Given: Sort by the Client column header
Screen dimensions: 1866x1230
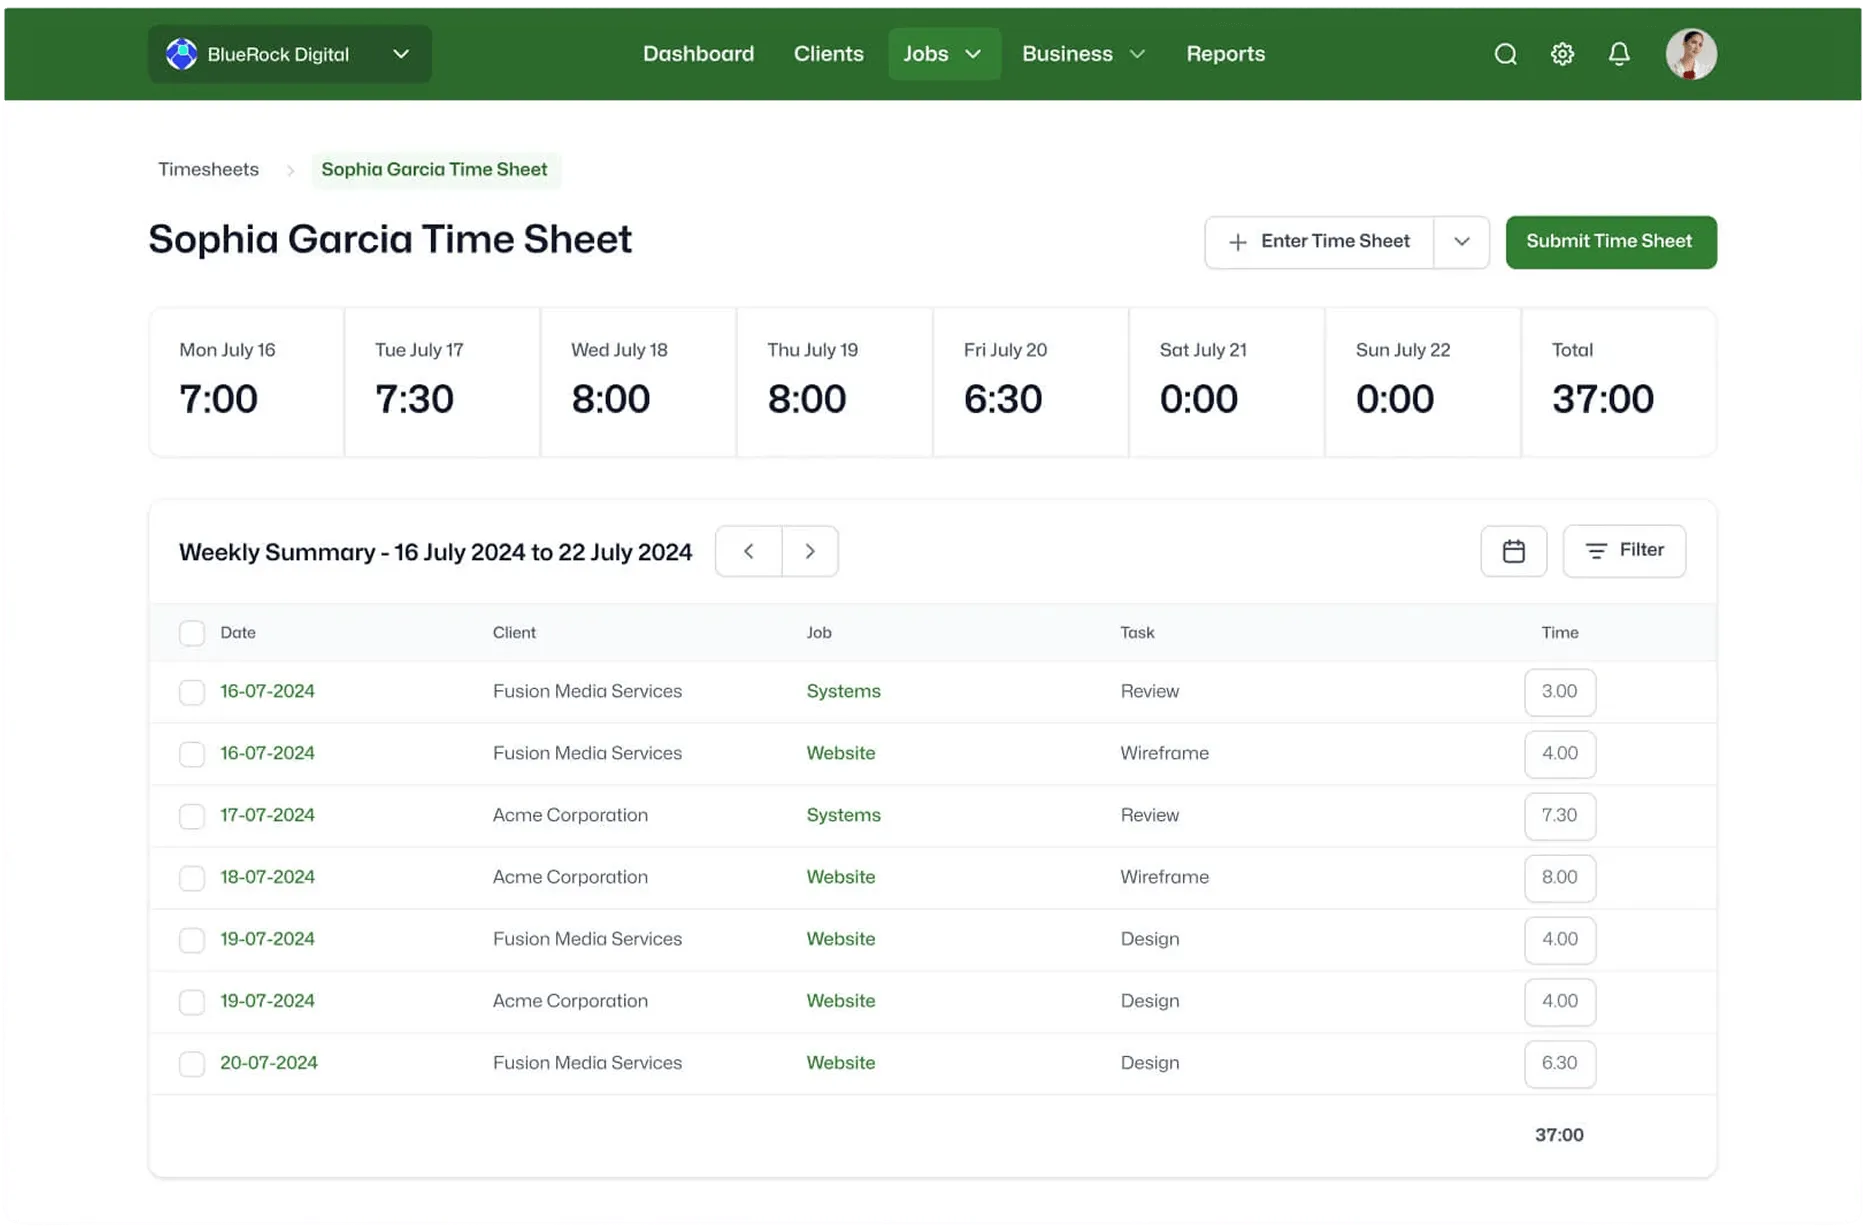Looking at the screenshot, I should click(x=514, y=633).
